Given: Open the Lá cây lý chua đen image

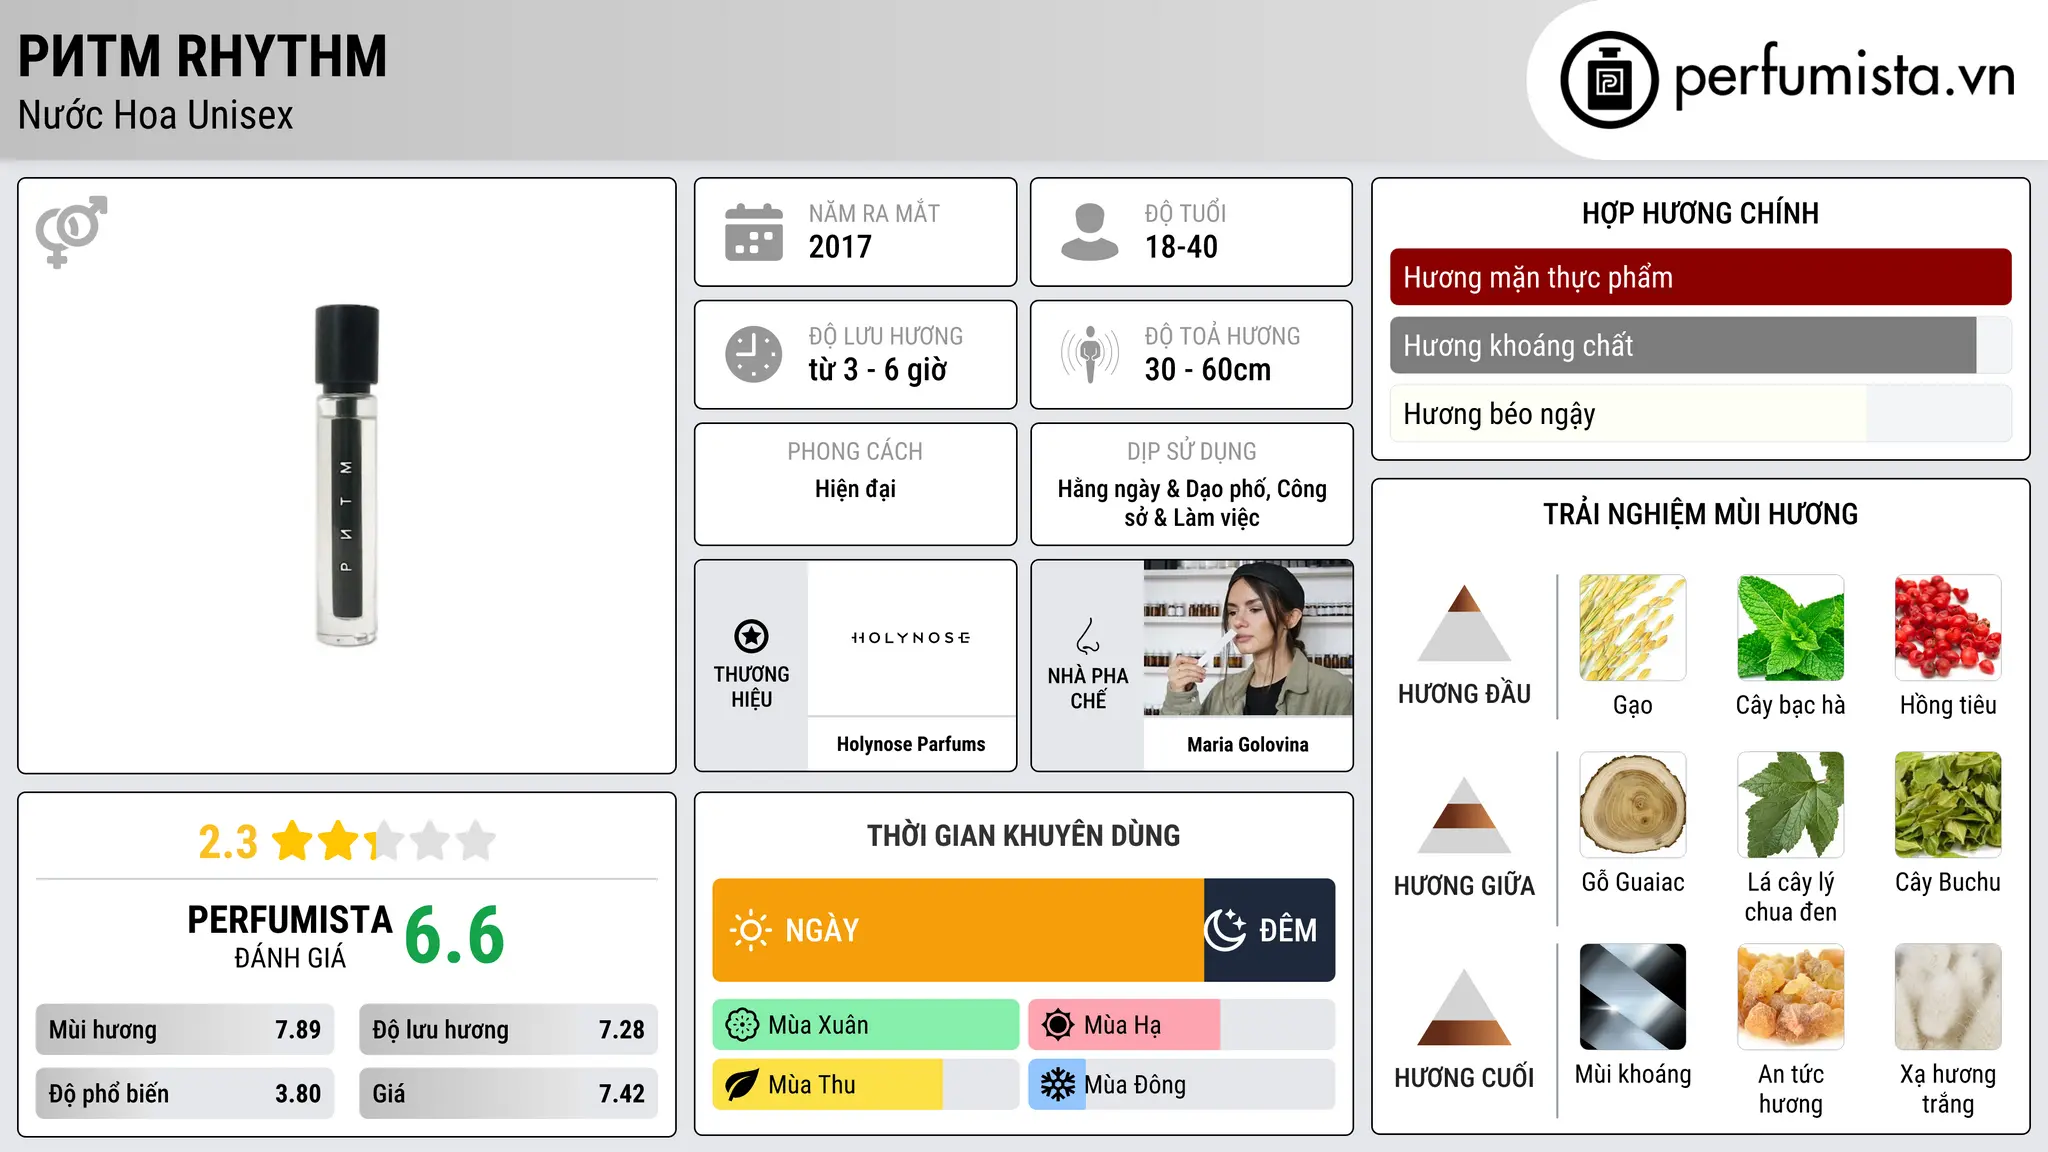Looking at the screenshot, I should [x=1791, y=805].
